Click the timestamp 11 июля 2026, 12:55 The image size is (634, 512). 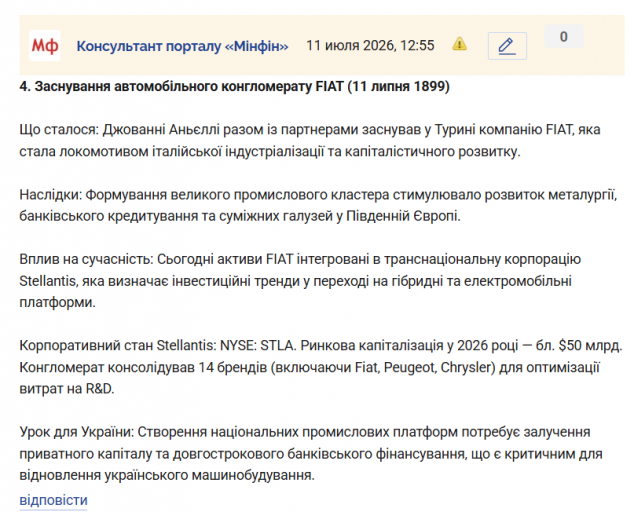pos(370,45)
